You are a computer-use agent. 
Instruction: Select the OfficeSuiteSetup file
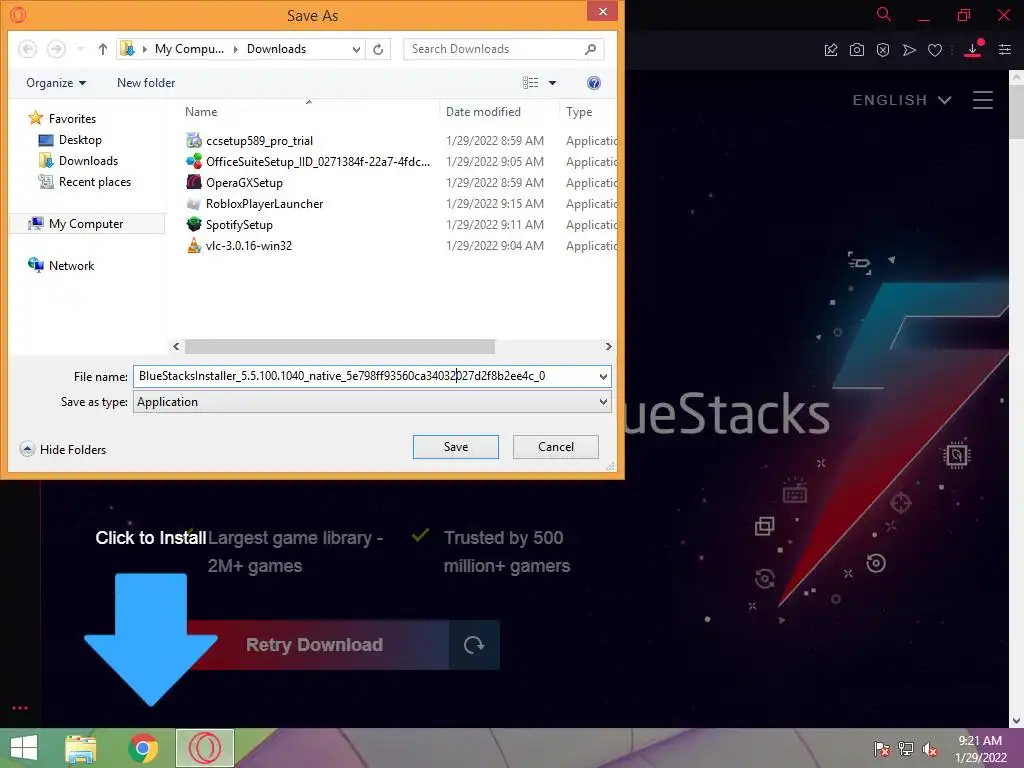click(x=317, y=162)
